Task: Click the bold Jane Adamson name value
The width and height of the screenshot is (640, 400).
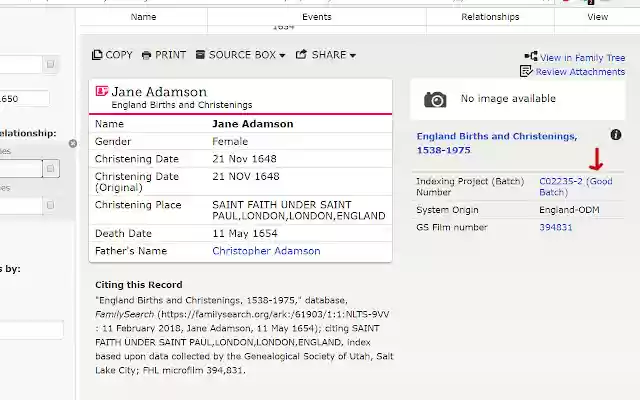Action: click(x=253, y=124)
